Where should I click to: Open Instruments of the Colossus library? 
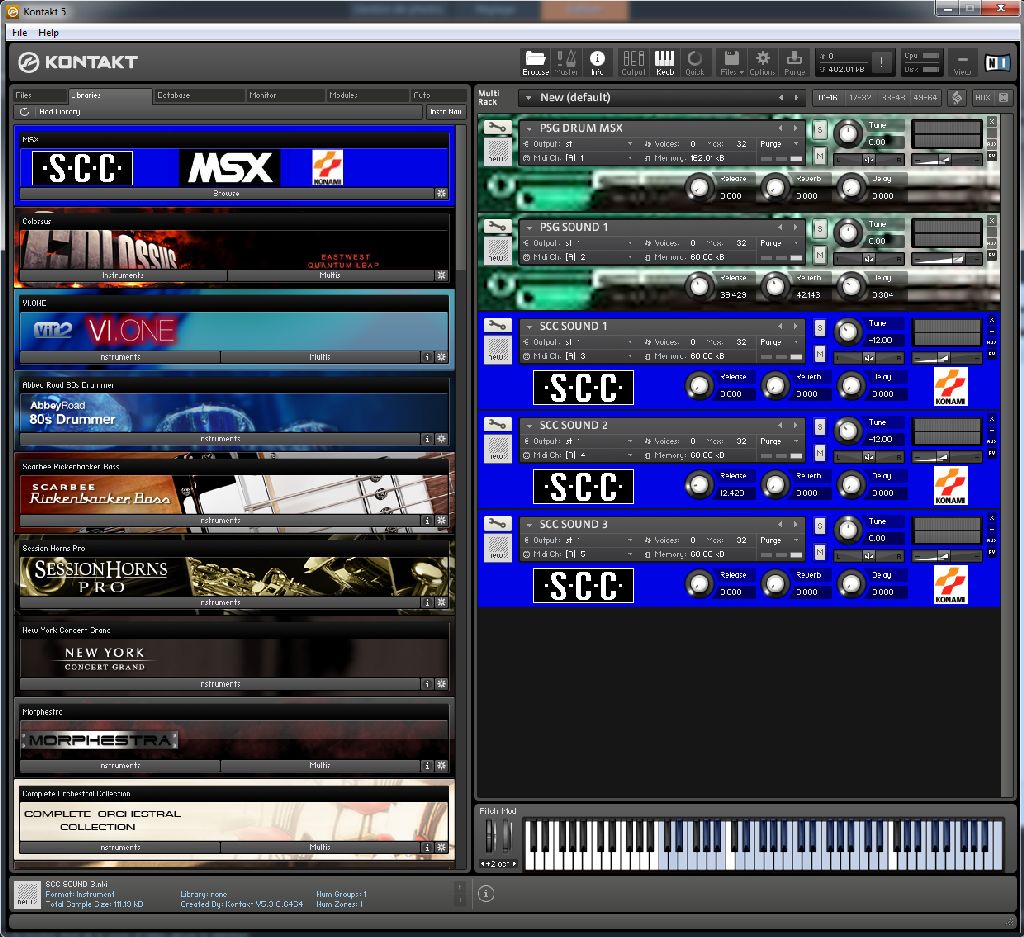click(x=123, y=275)
